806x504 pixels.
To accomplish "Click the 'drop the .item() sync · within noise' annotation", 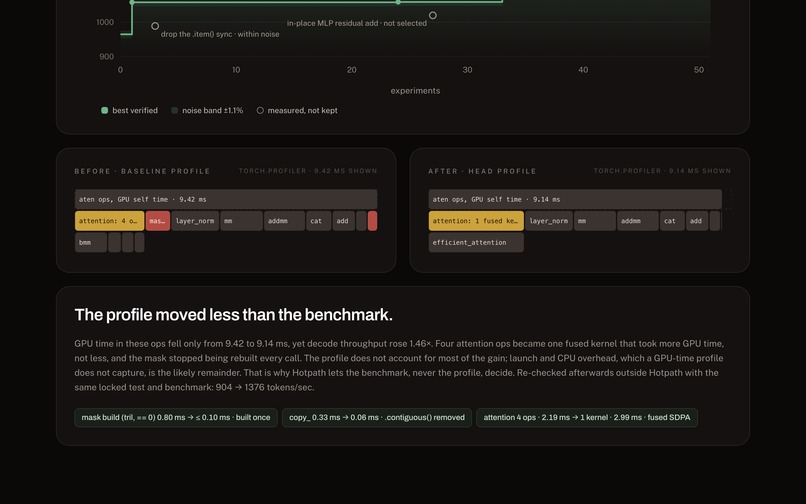I will coord(220,34).
